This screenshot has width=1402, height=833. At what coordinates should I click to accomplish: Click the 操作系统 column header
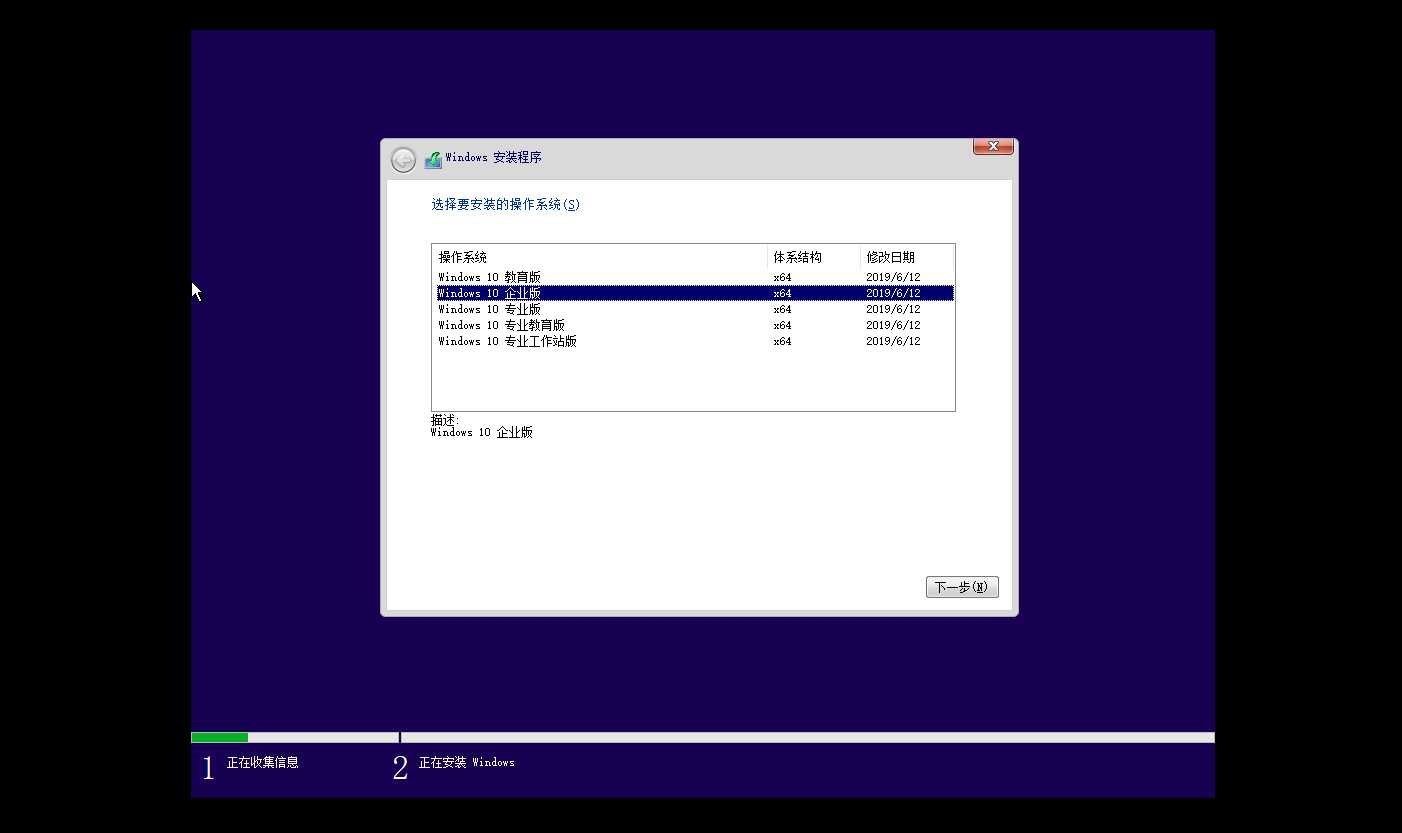[x=600, y=257]
